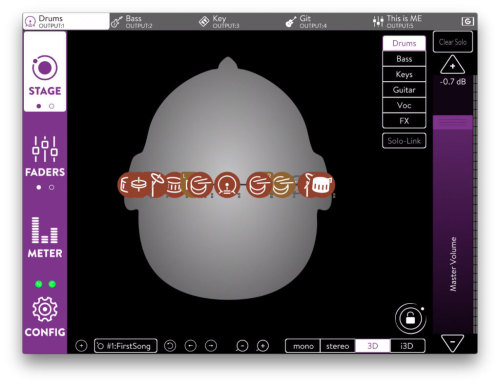Click the unlock padlock icon
The width and height of the screenshot is (500, 386).
pyautogui.click(x=410, y=319)
